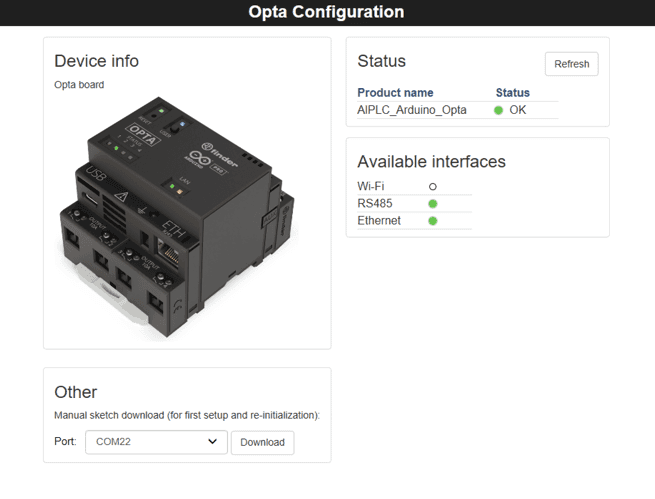This screenshot has width=655, height=499.
Task: Click the Product name column header
Action: point(395,93)
